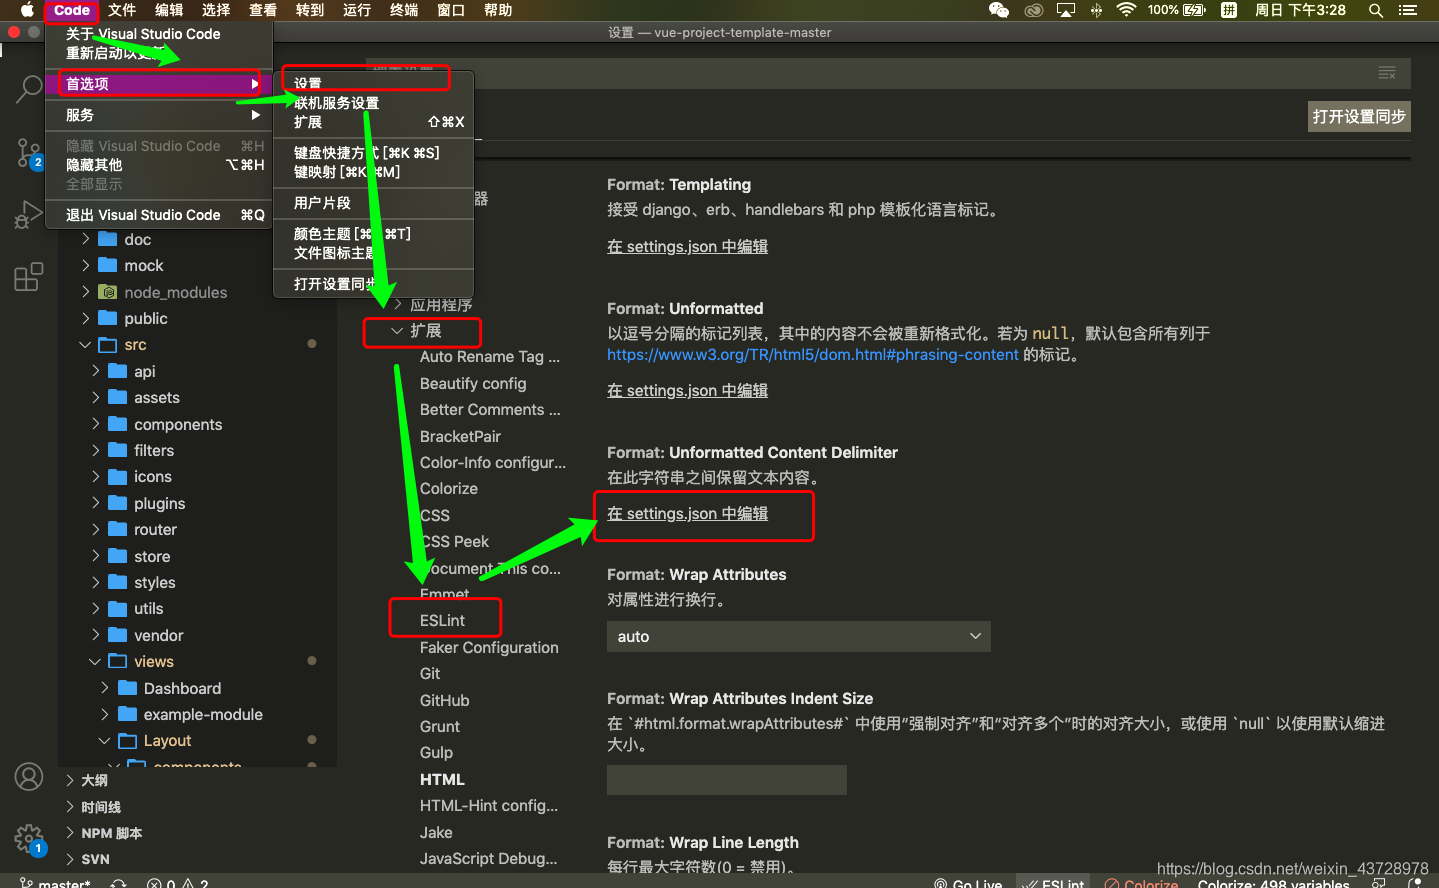Click ESLint status bar item
The width and height of the screenshot is (1439, 888).
[1053, 884]
